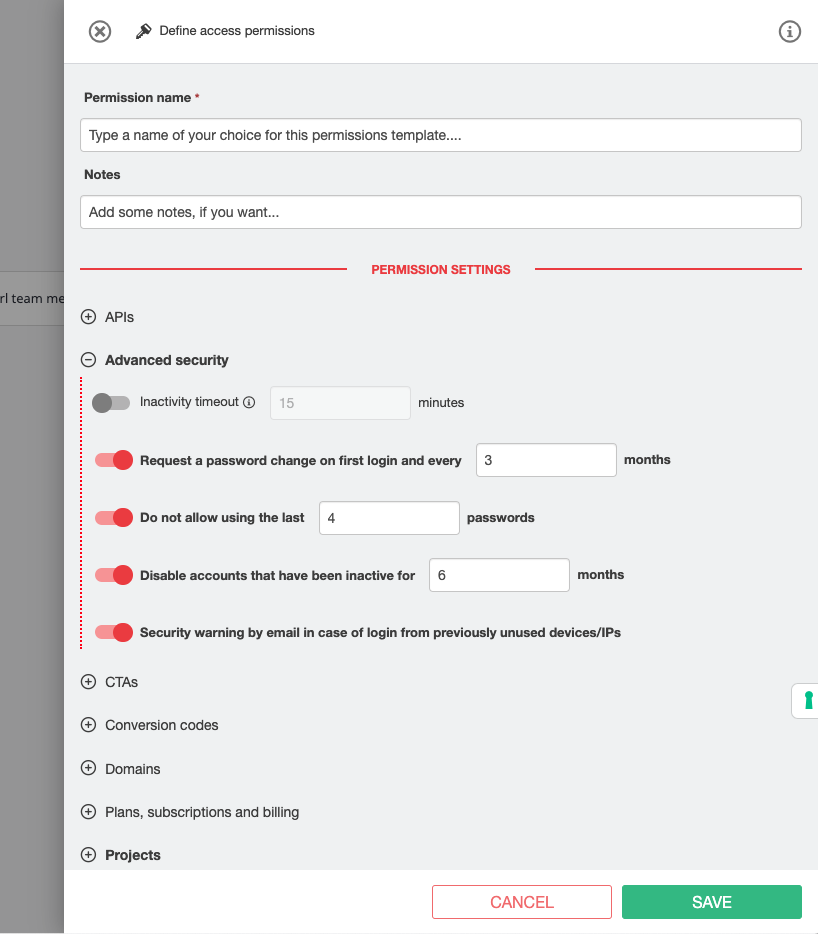The width and height of the screenshot is (818, 934).
Task: Expand the Projects section
Action: tap(88, 855)
